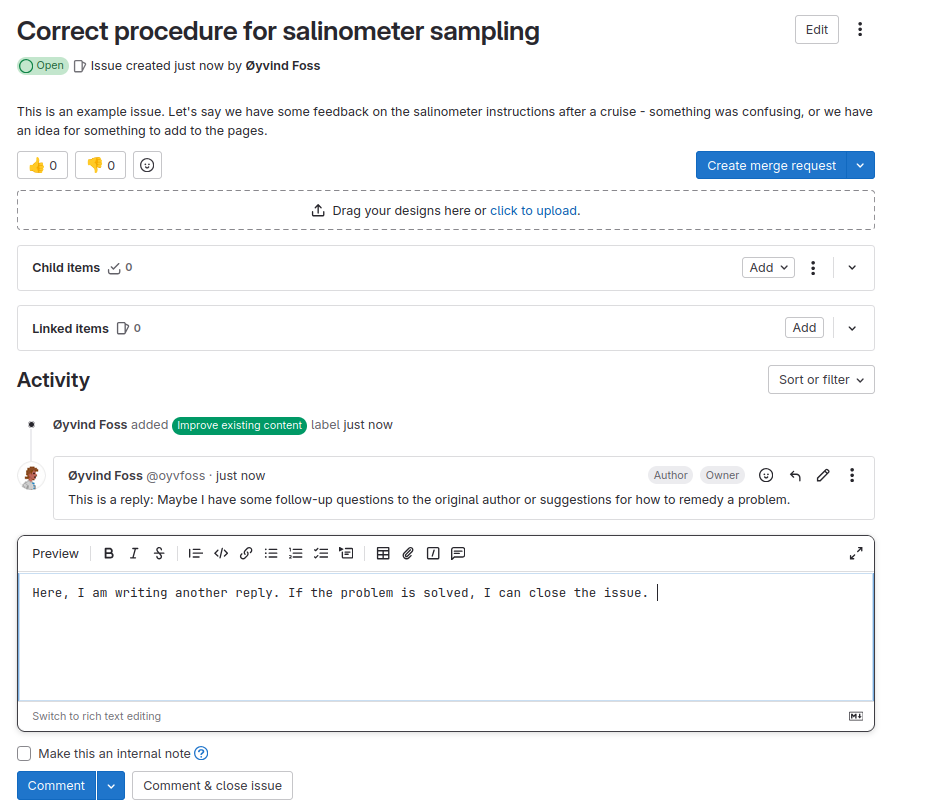Edit comment with the pencil icon
This screenshot has height=806, width=932.
click(823, 475)
